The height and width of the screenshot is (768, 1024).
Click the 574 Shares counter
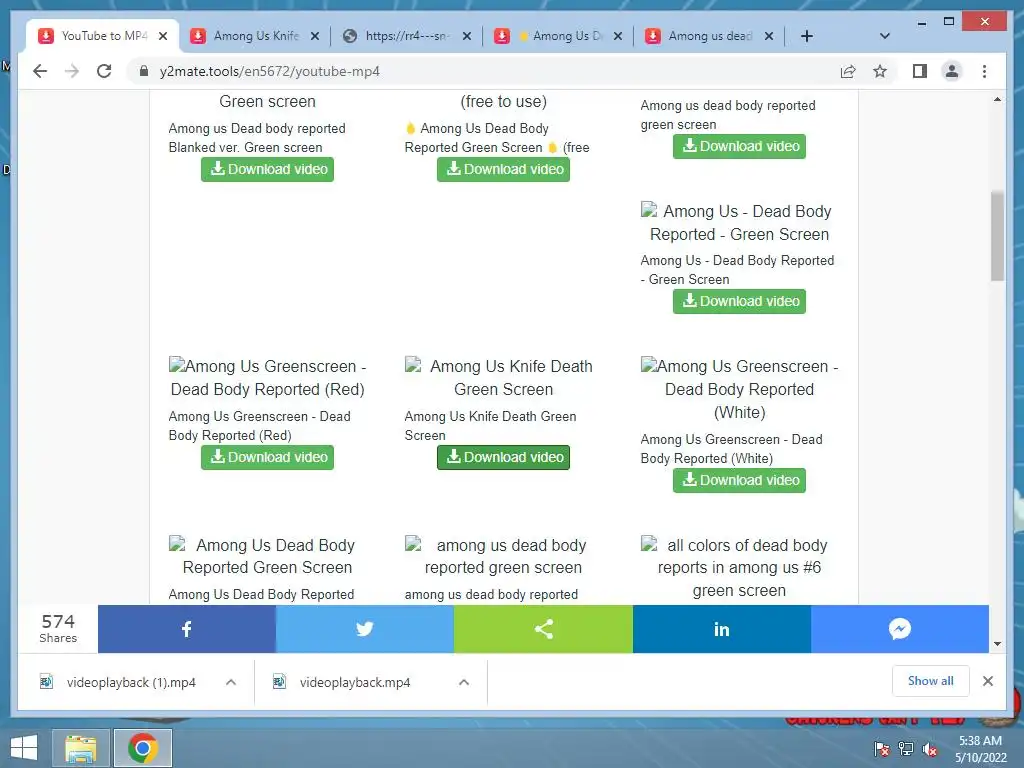tap(58, 628)
